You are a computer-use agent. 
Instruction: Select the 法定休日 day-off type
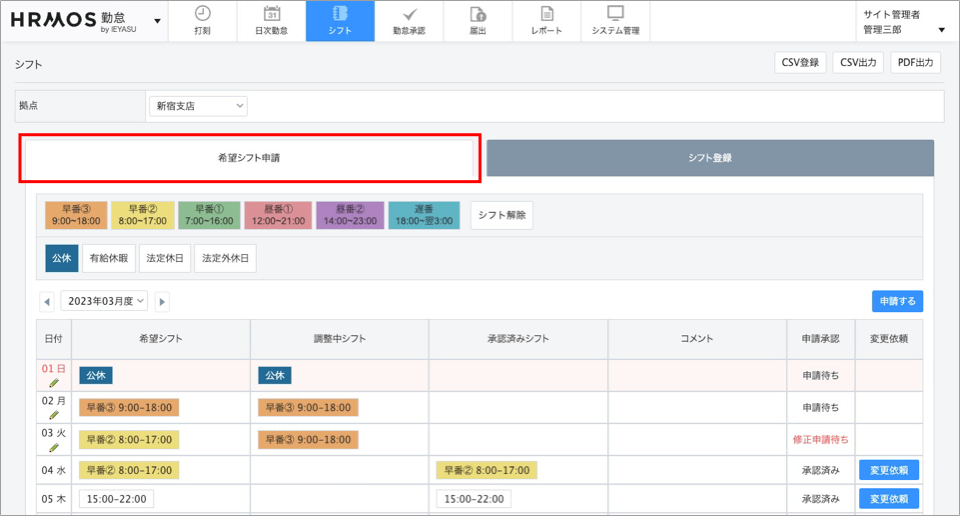(x=165, y=258)
